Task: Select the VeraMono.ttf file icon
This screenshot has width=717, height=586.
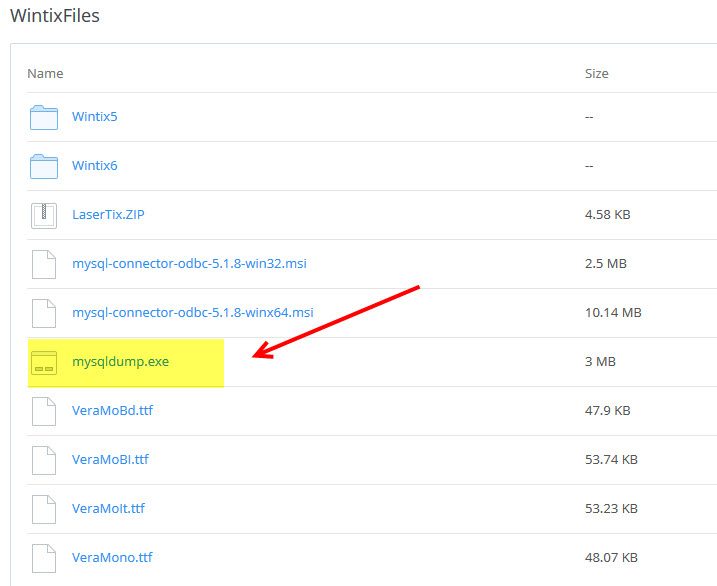Action: pos(44,558)
